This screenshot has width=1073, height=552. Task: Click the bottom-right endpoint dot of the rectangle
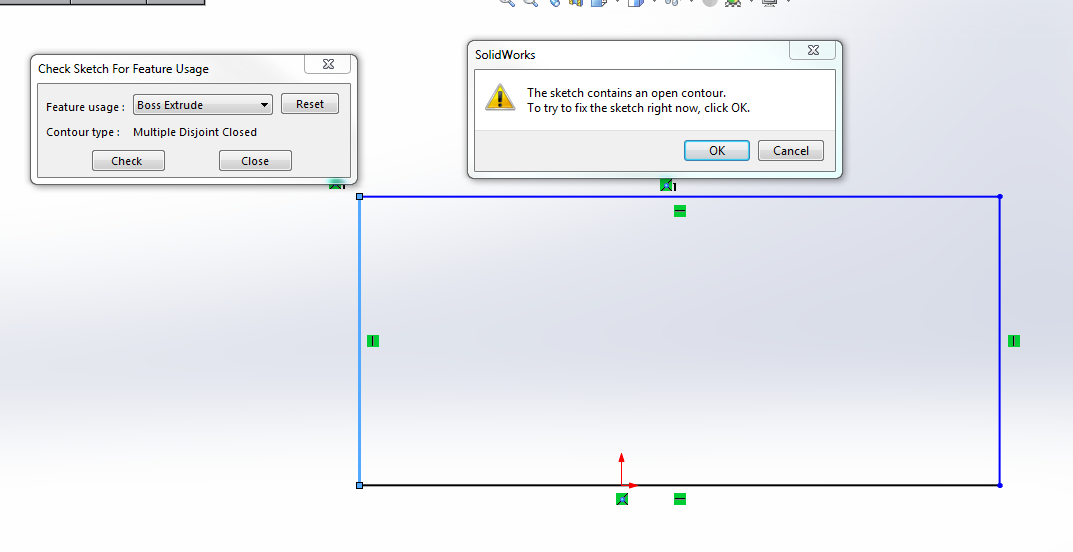coord(1000,486)
